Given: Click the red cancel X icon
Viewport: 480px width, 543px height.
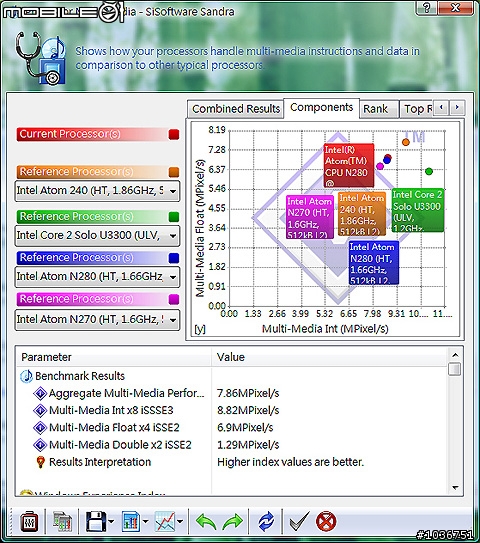Looking at the screenshot, I should 326,522.
